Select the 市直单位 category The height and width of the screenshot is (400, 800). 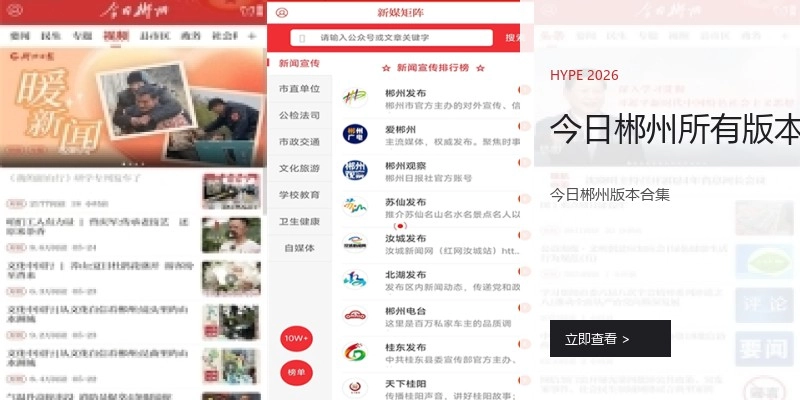[x=299, y=89]
